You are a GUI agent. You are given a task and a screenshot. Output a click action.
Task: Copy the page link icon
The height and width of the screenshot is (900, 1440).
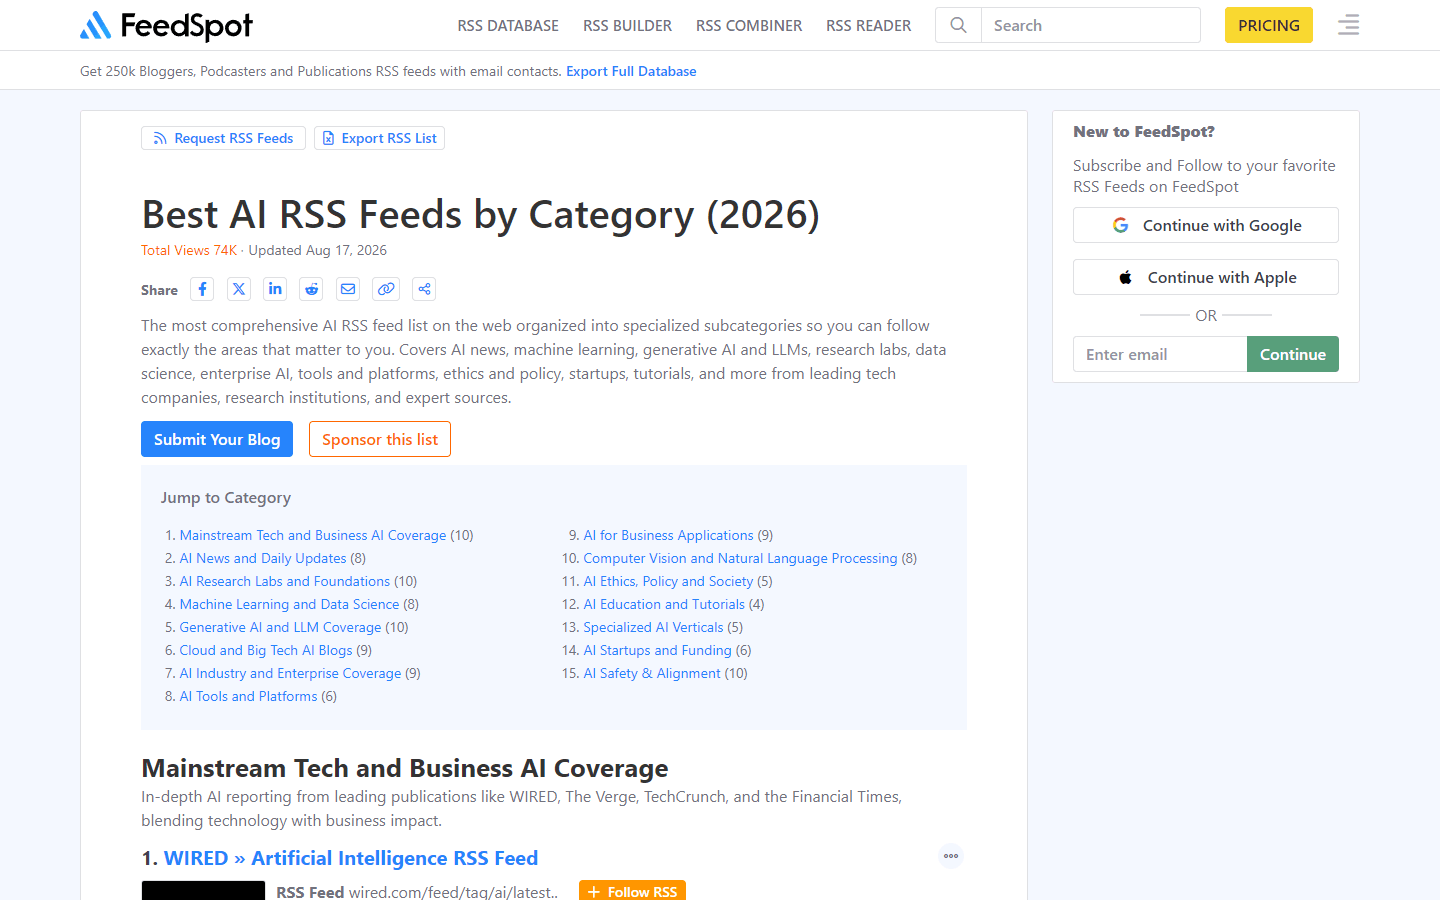(x=386, y=289)
